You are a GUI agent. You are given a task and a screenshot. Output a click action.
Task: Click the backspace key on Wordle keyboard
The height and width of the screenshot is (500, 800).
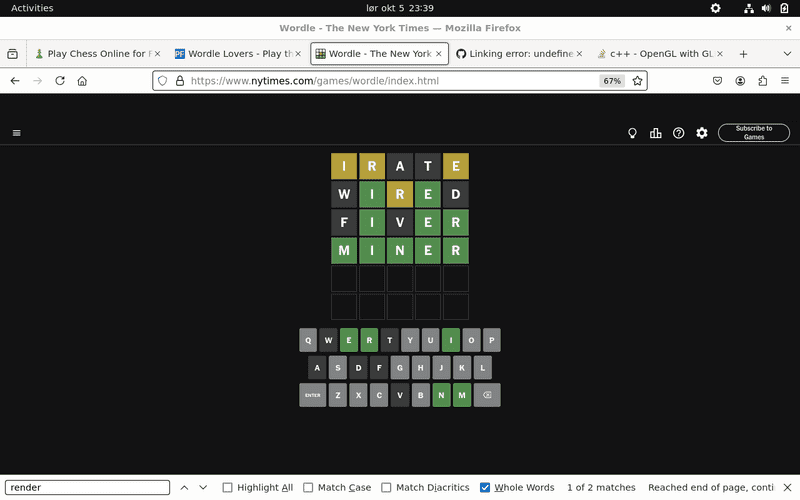487,395
